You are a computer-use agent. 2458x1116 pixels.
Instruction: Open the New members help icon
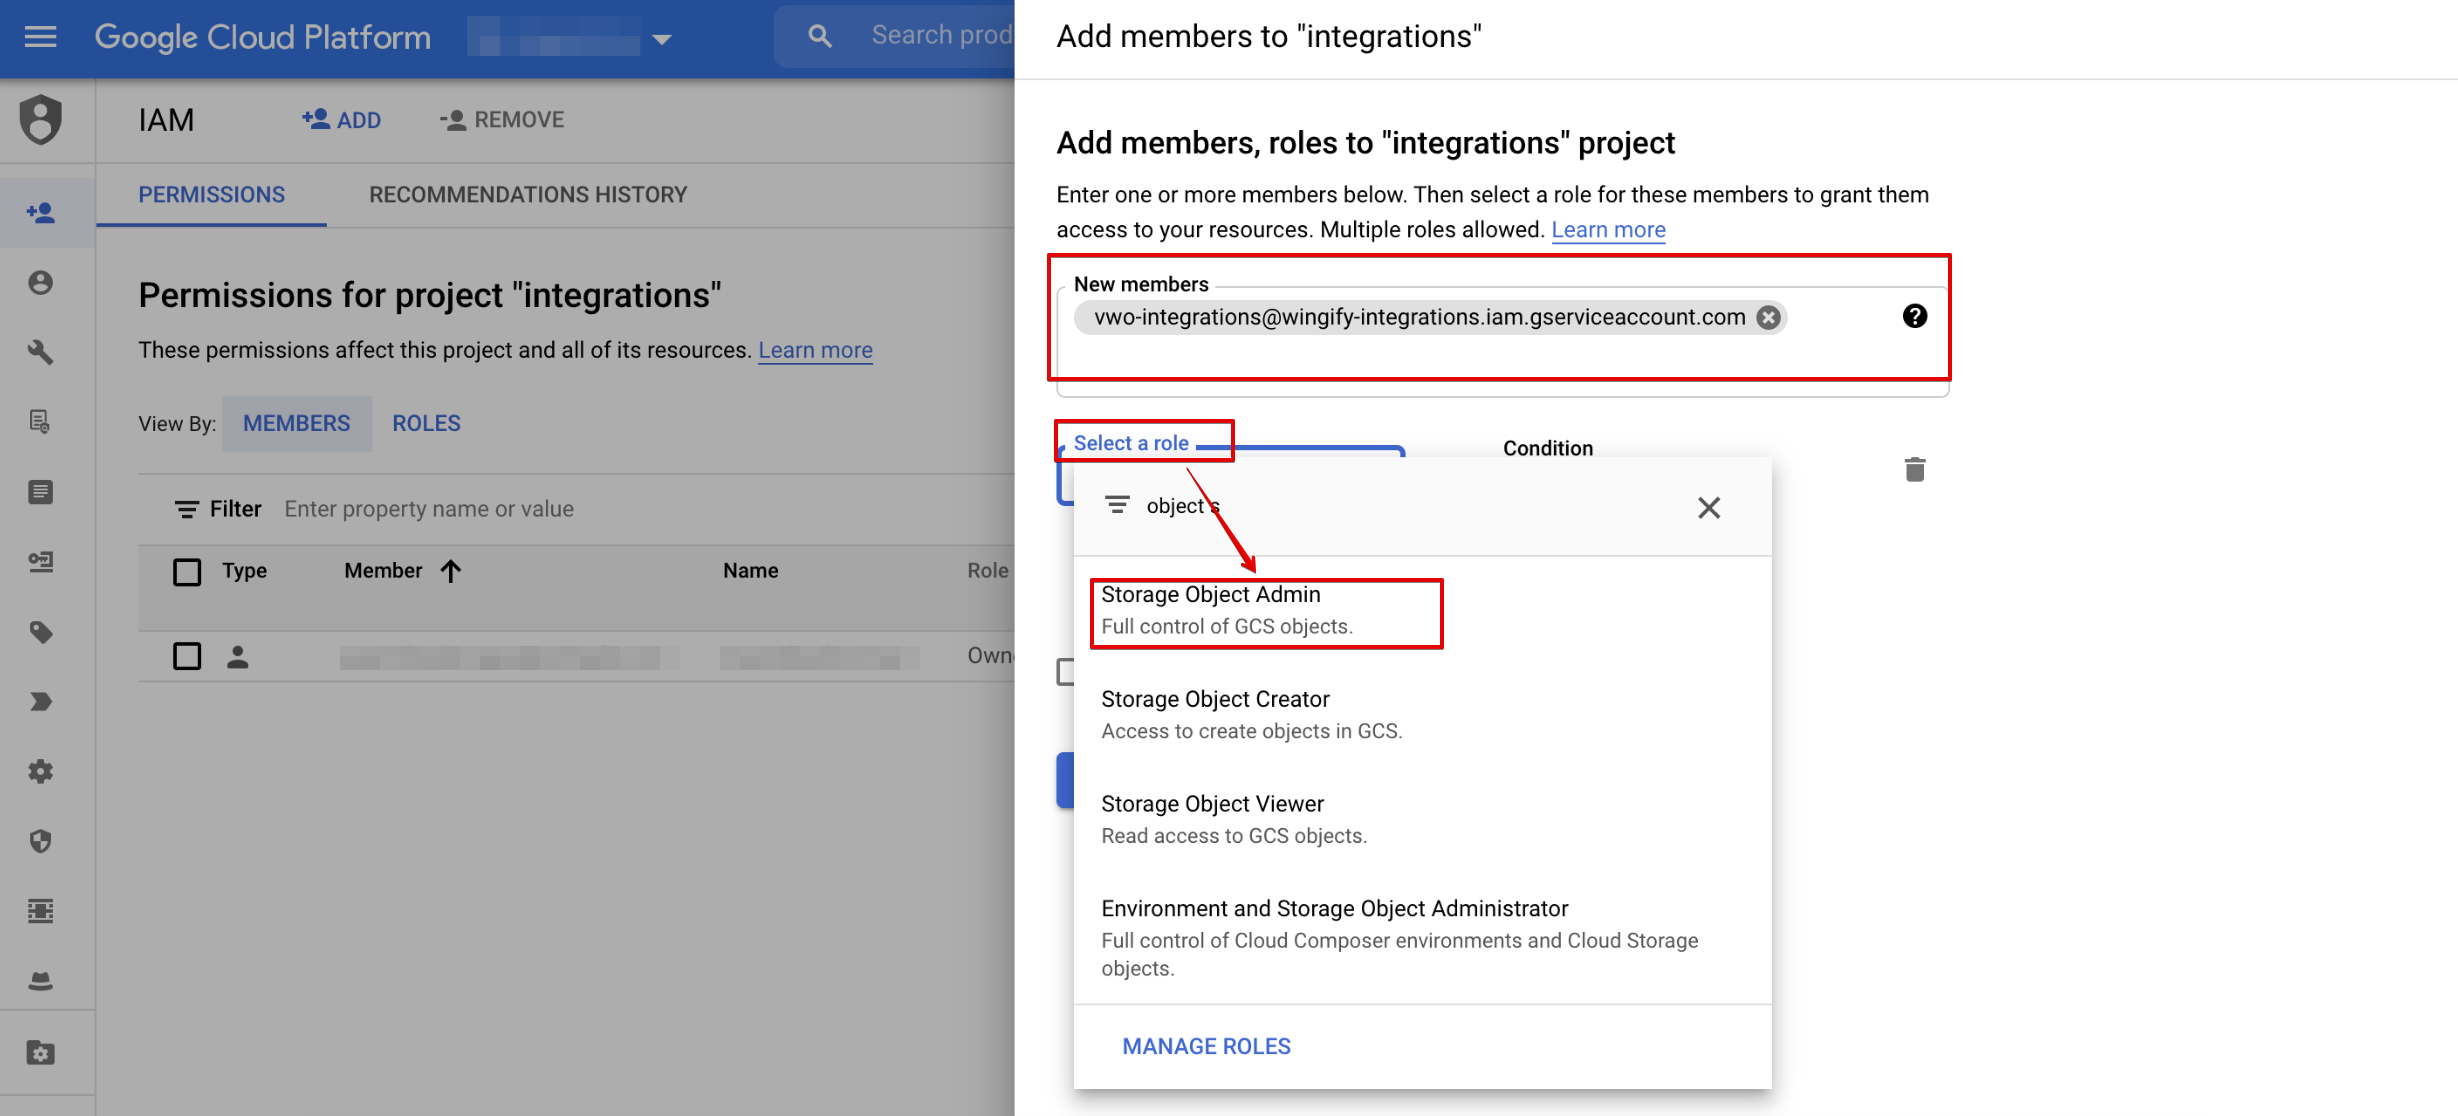1915,316
